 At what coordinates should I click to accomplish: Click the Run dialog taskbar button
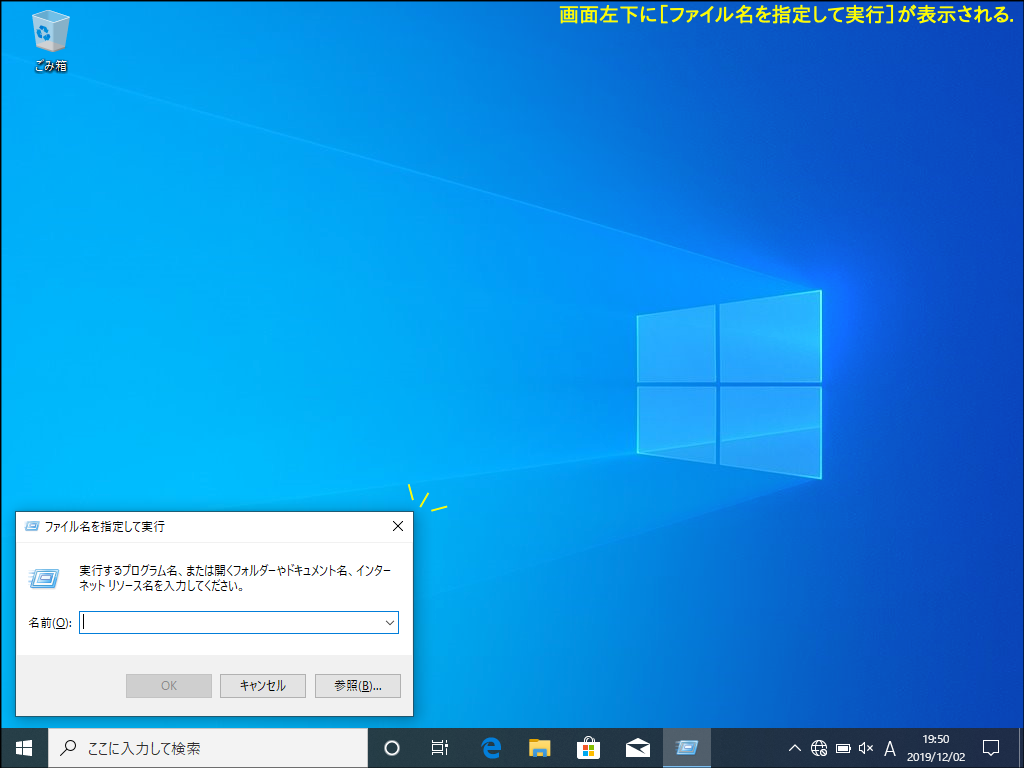[x=686, y=747]
